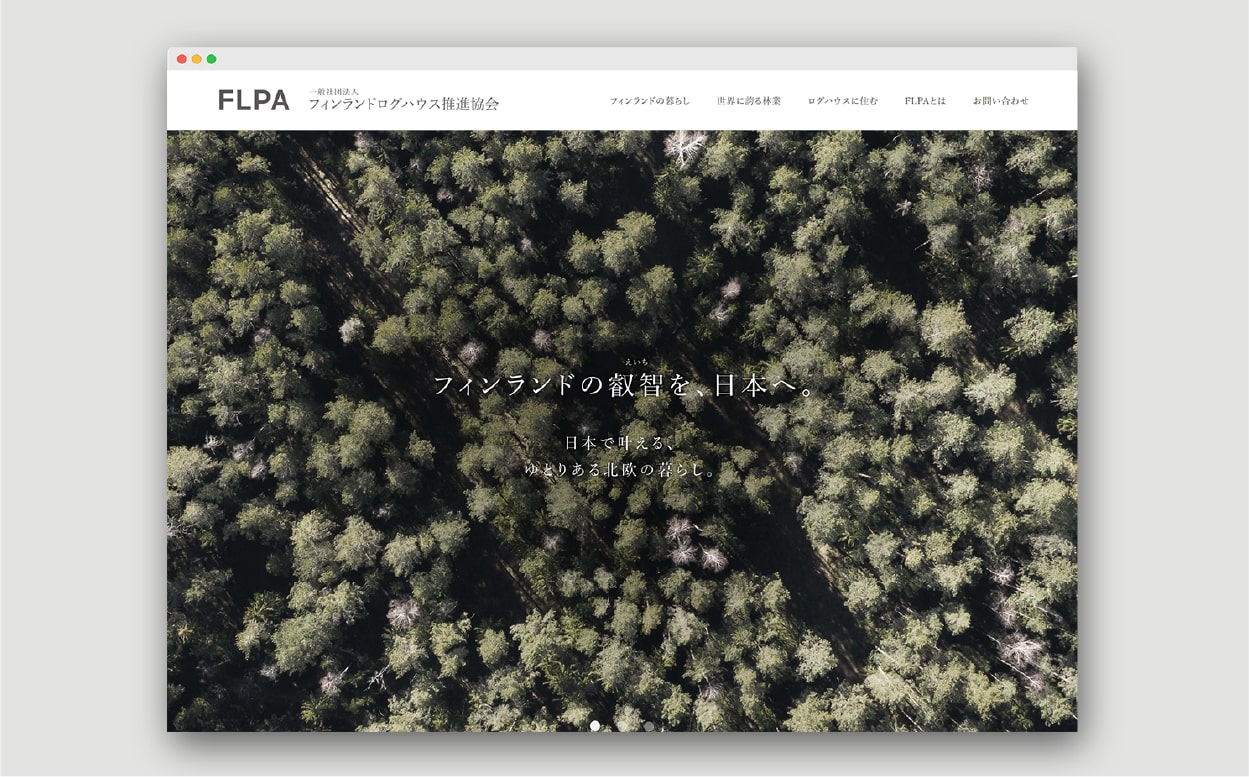1249x777 pixels.
Task: Click the small 一般社団法人 label
Action: click(x=340, y=90)
